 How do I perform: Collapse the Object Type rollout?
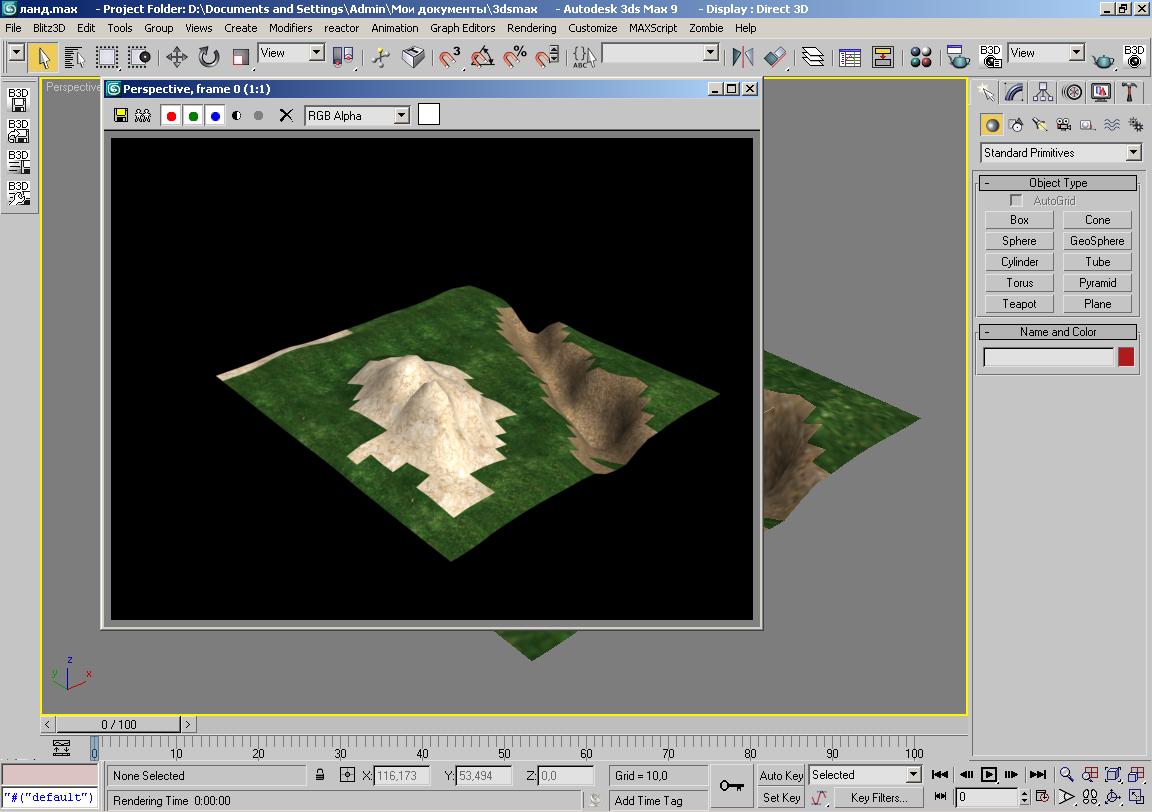coord(986,183)
